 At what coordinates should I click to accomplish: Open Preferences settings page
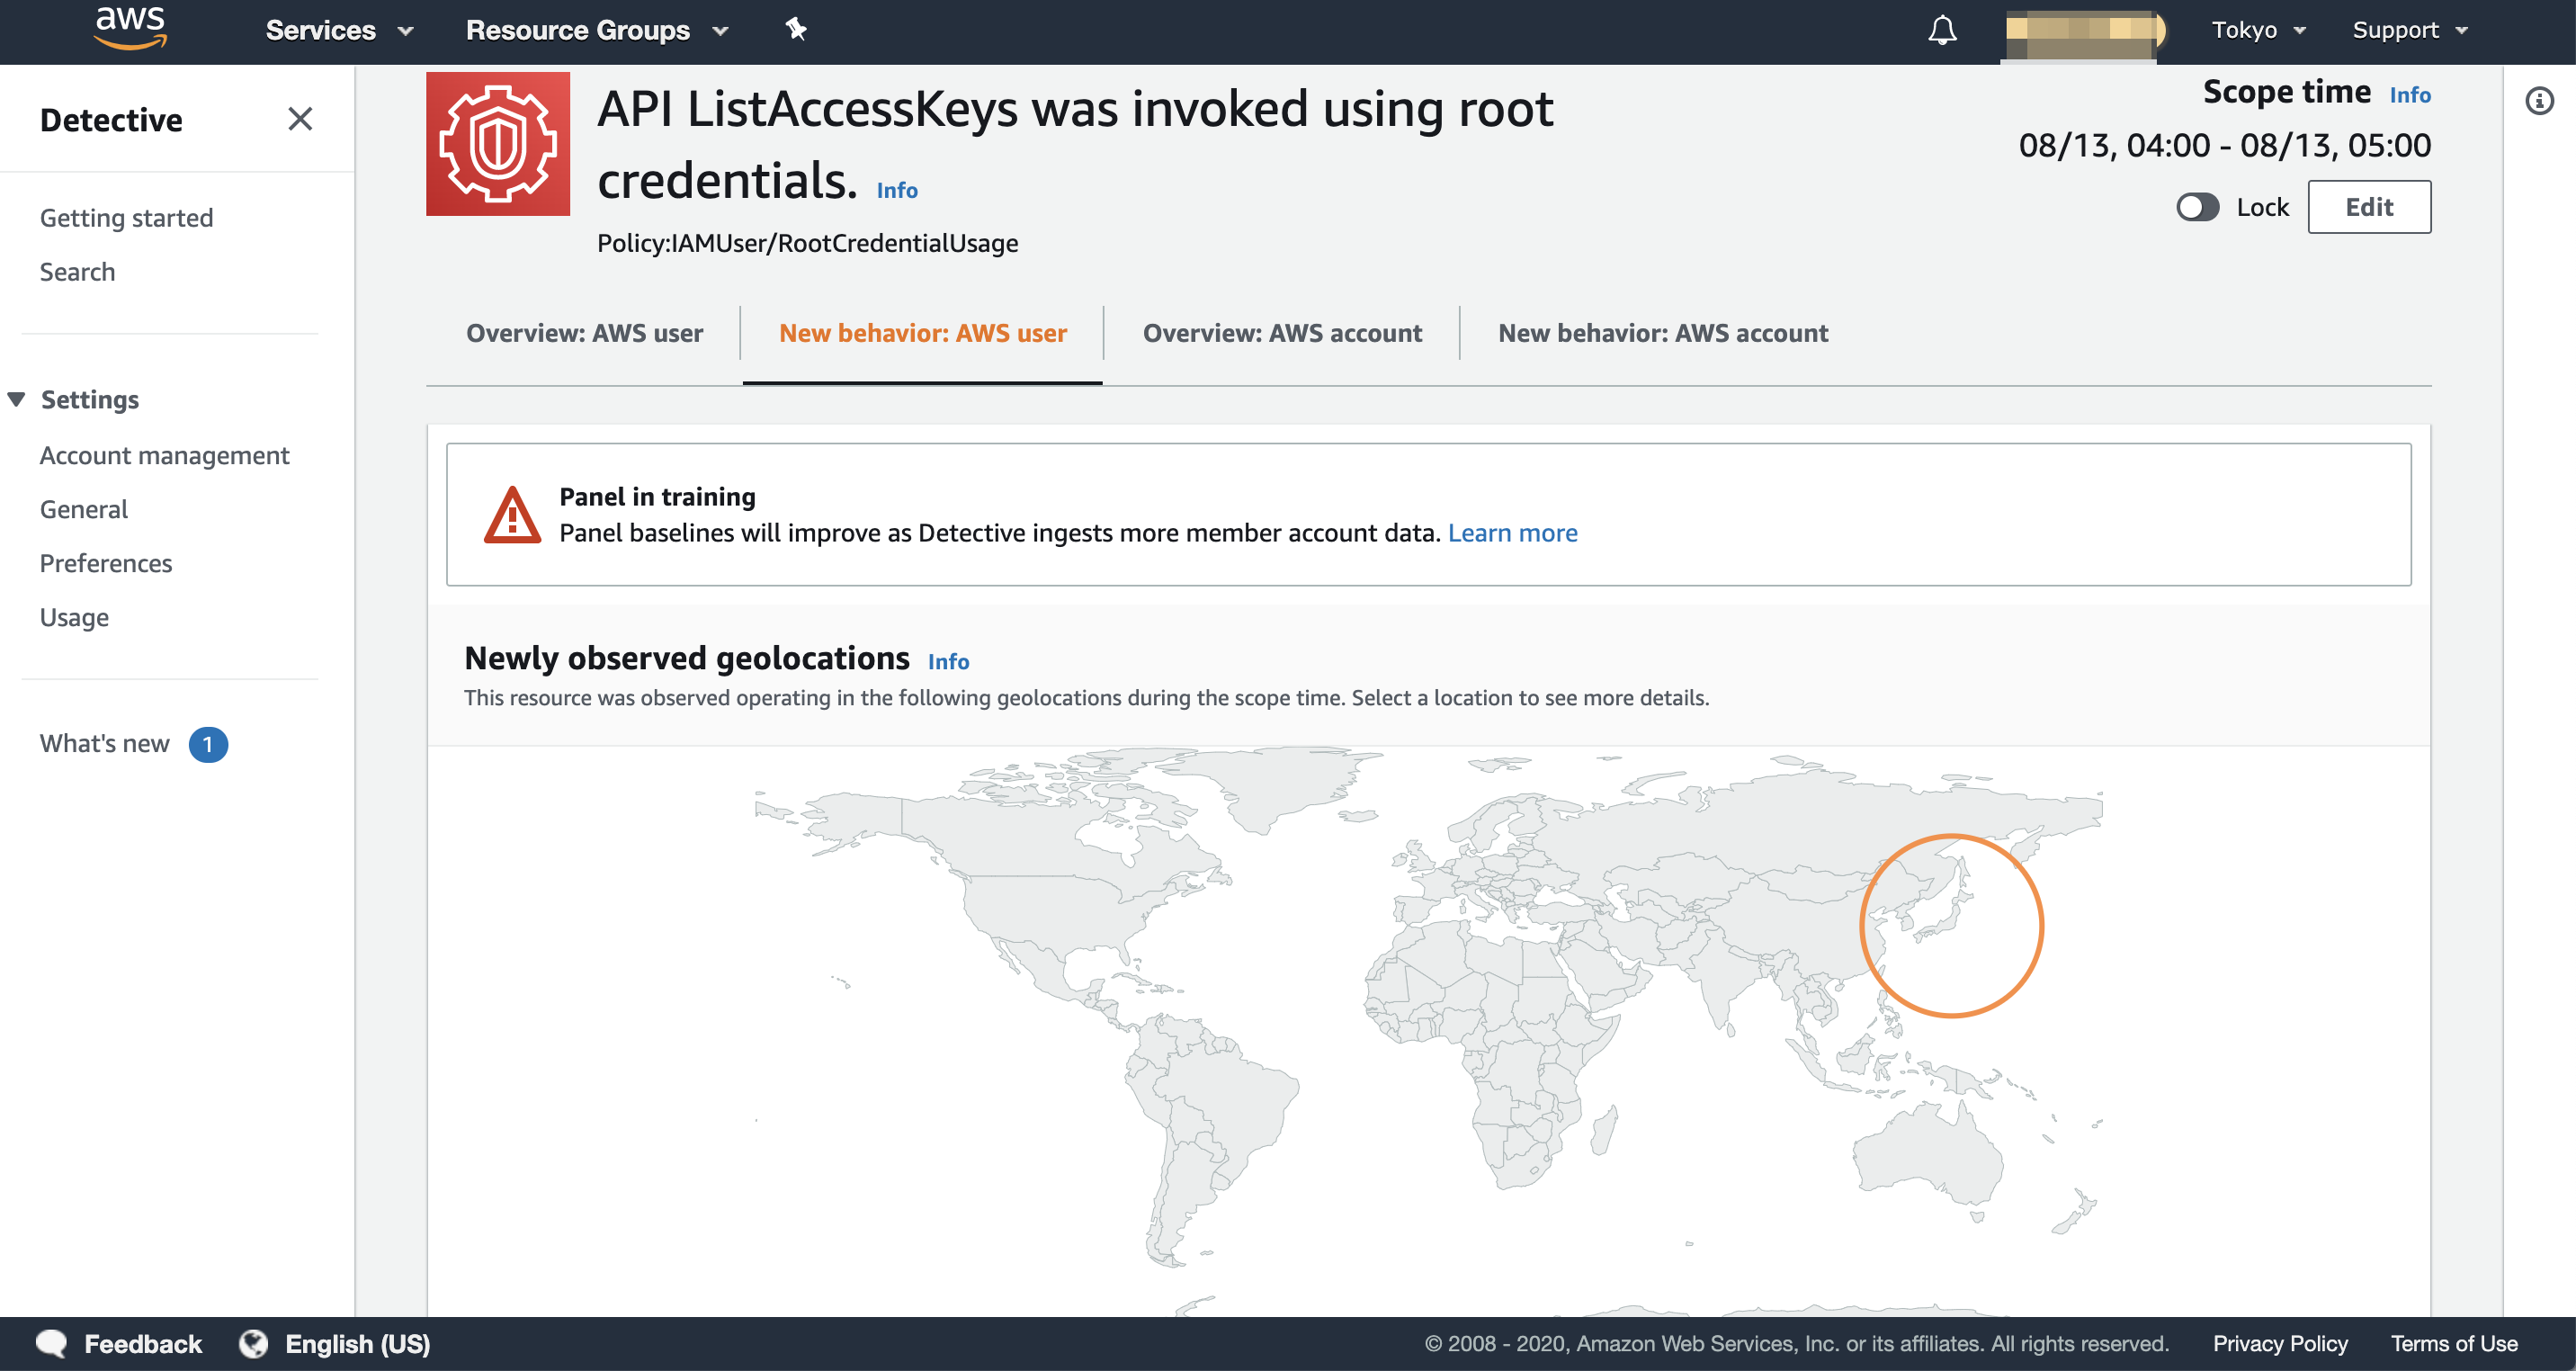coord(106,564)
